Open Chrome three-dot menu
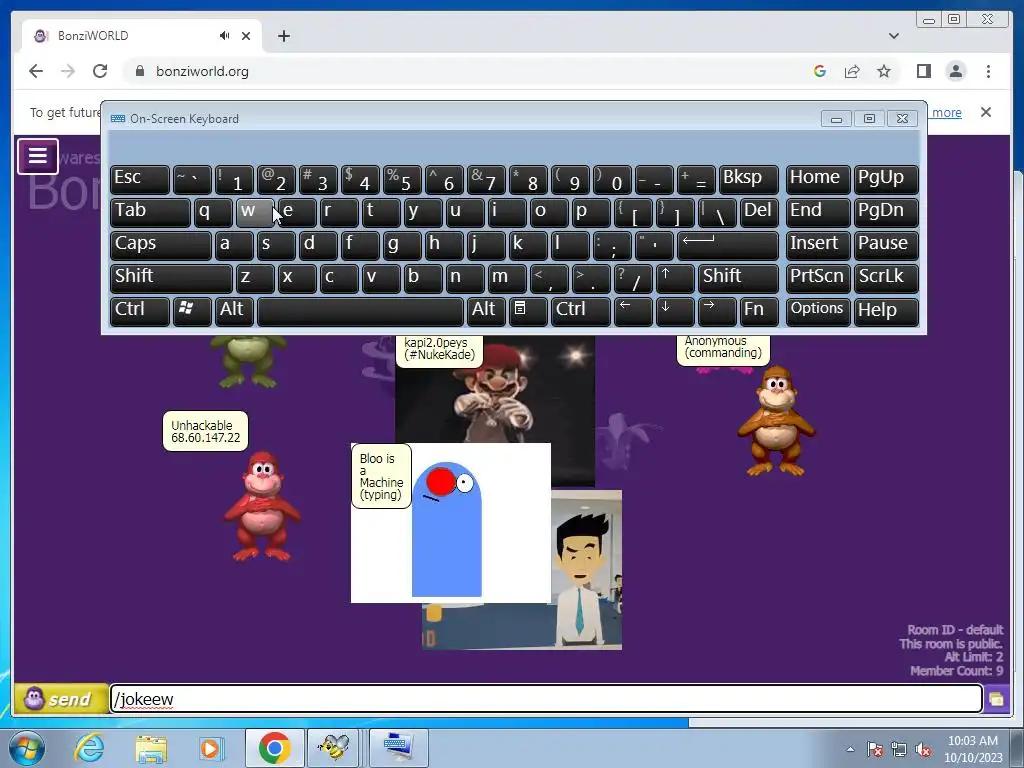The height and width of the screenshot is (768, 1024). 988,71
